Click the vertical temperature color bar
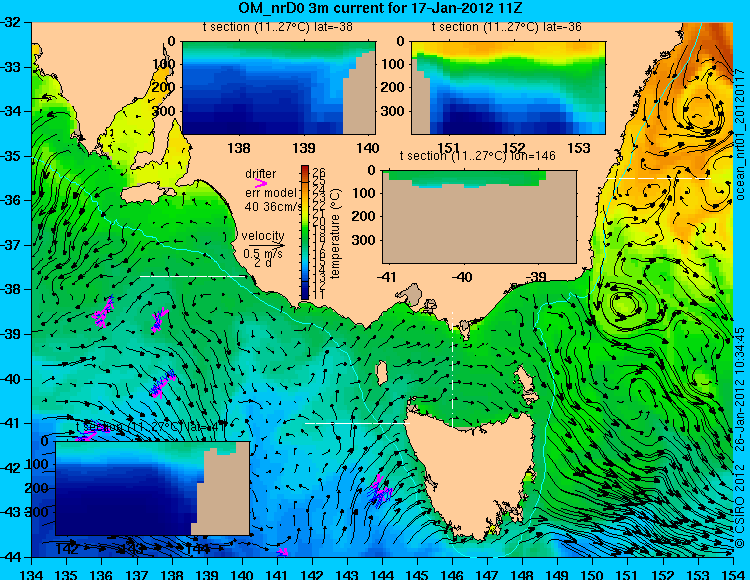Viewport: 750px width, 580px height. 305,233
